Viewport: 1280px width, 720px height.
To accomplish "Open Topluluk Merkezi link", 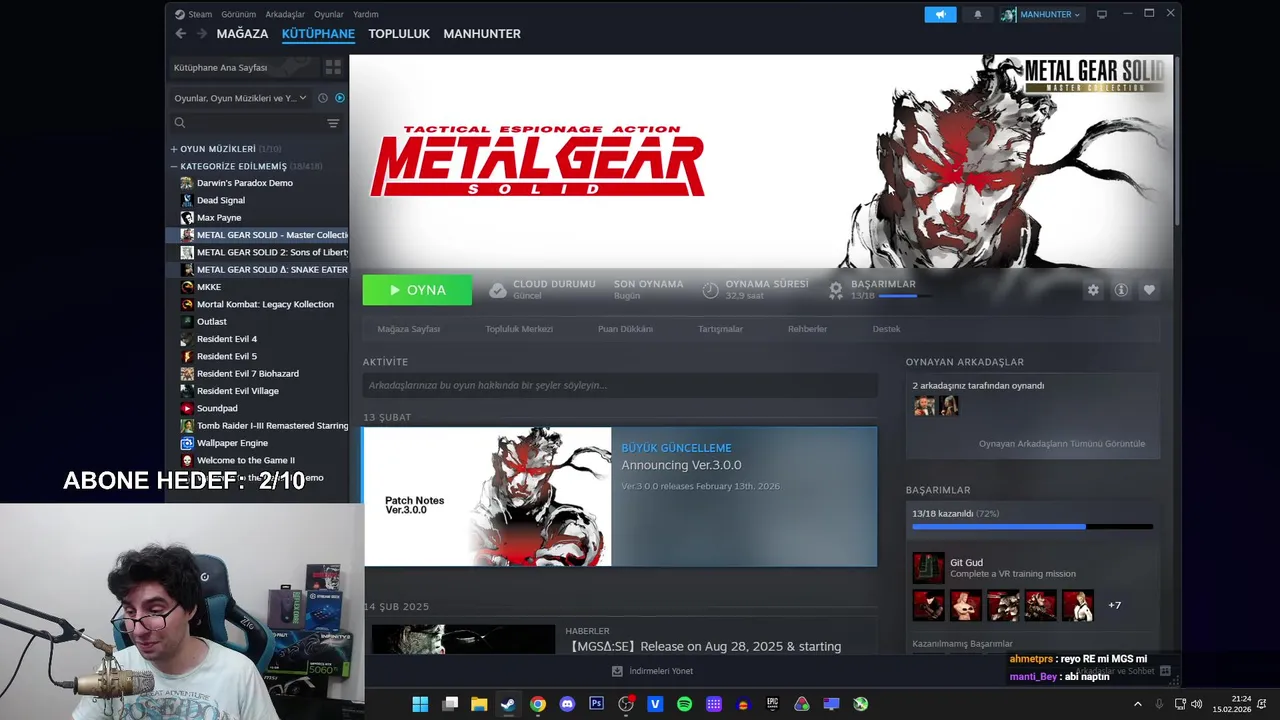I will tap(519, 329).
